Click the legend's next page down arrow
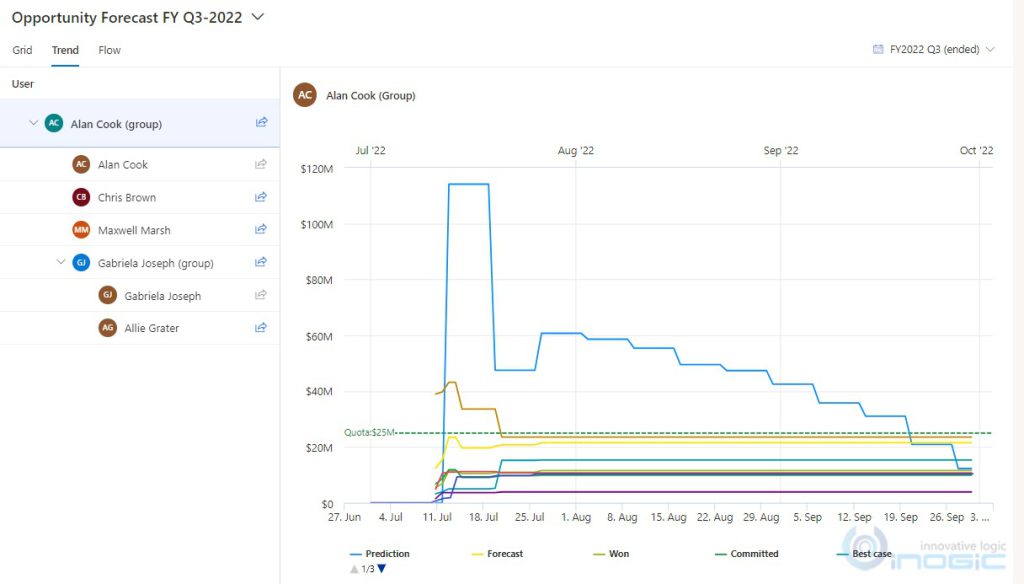Screen dimensions: 1024x584 coord(383,567)
